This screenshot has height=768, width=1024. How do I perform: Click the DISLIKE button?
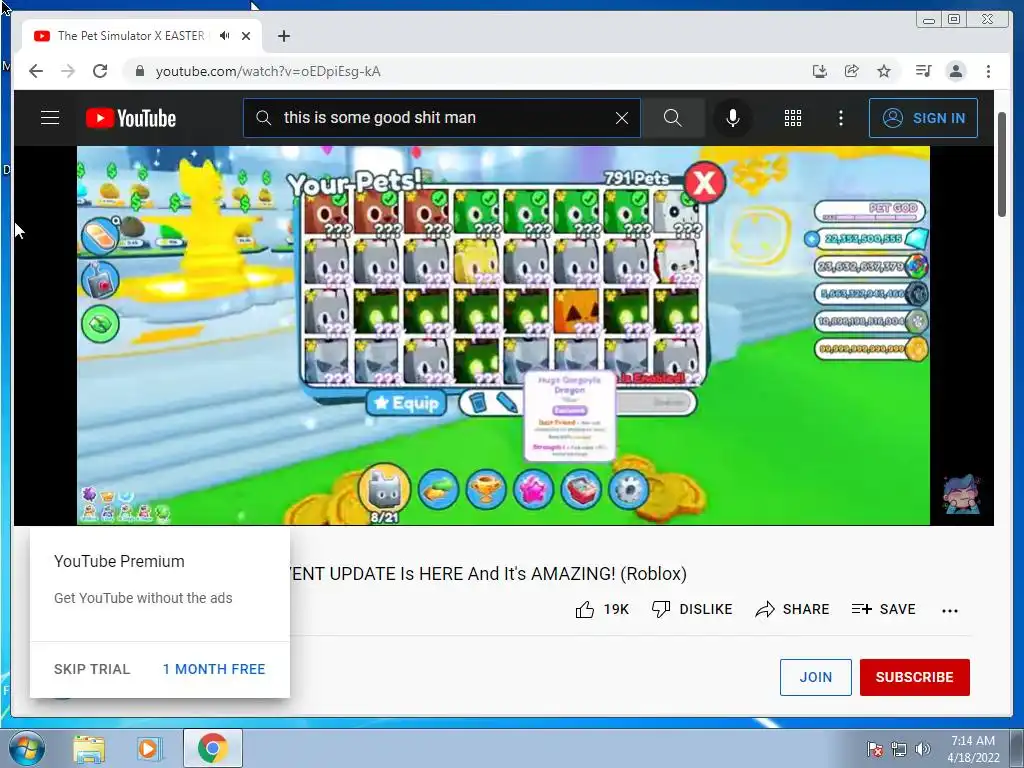click(x=692, y=609)
